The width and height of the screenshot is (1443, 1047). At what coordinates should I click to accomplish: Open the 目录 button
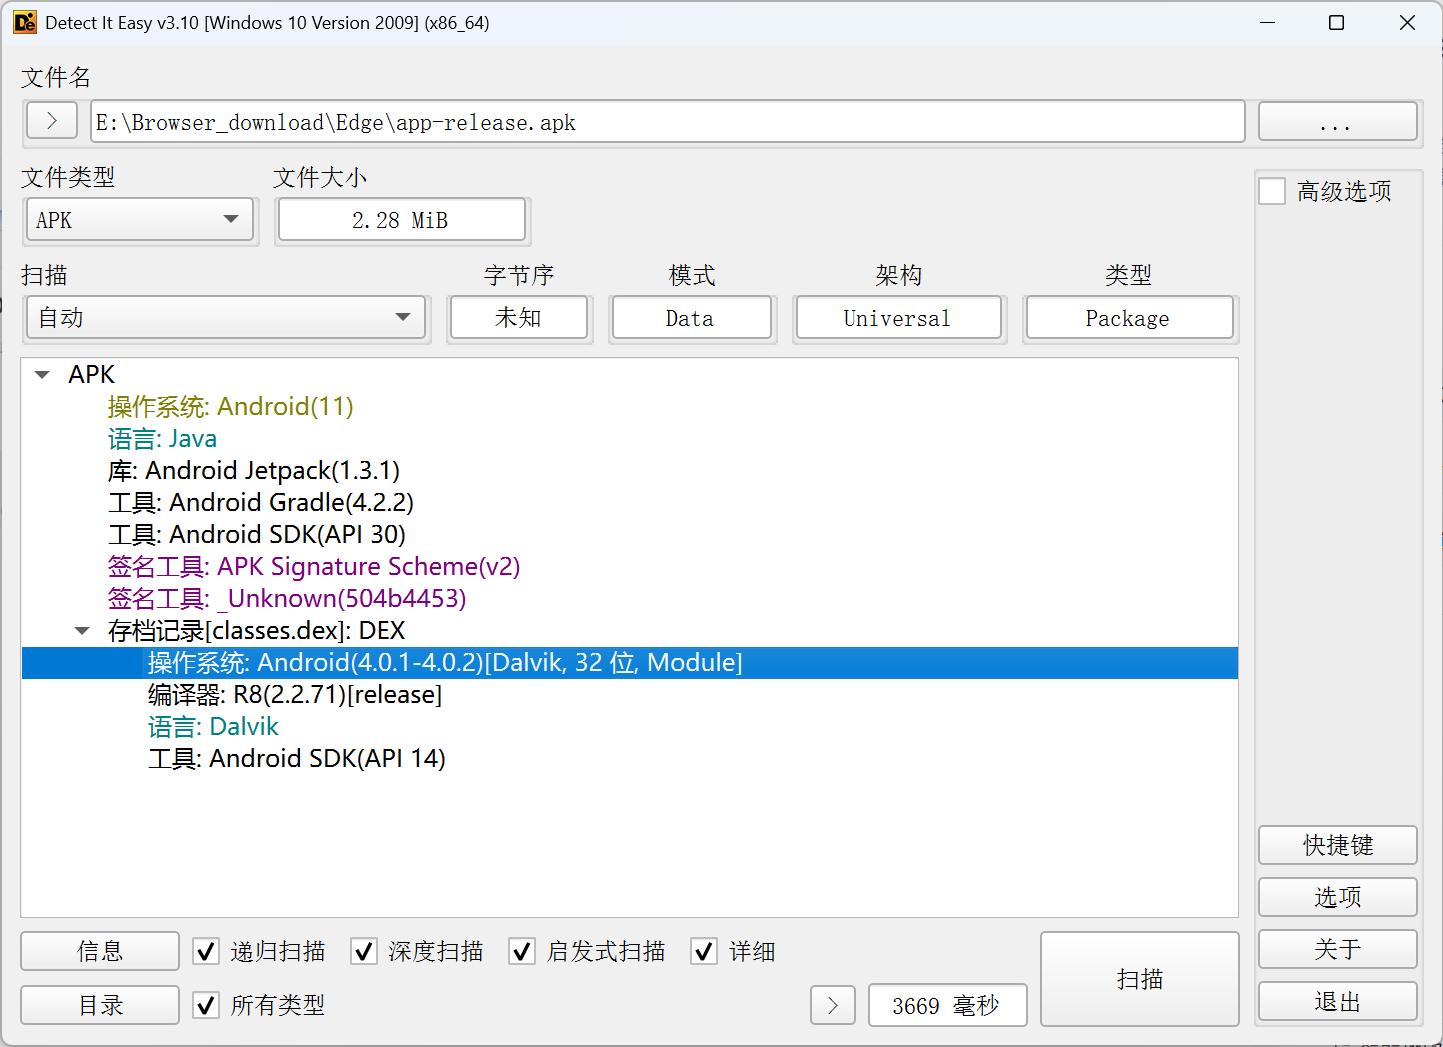100,1005
